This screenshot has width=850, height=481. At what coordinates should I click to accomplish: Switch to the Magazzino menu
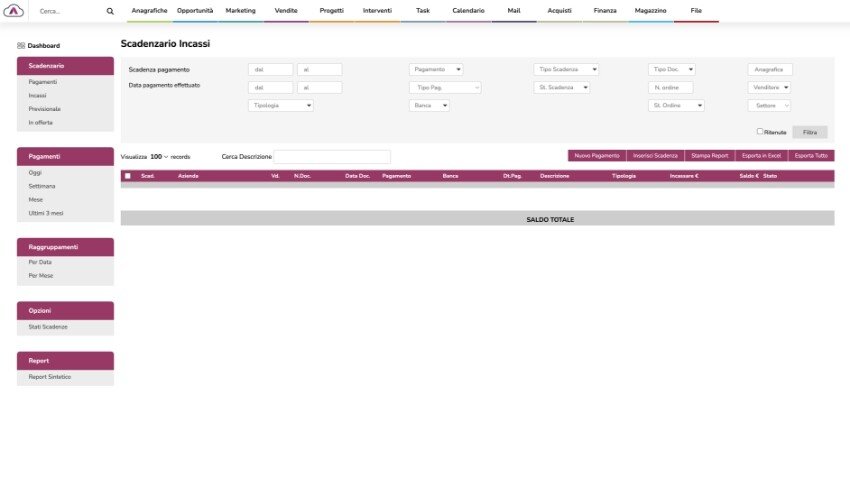650,10
